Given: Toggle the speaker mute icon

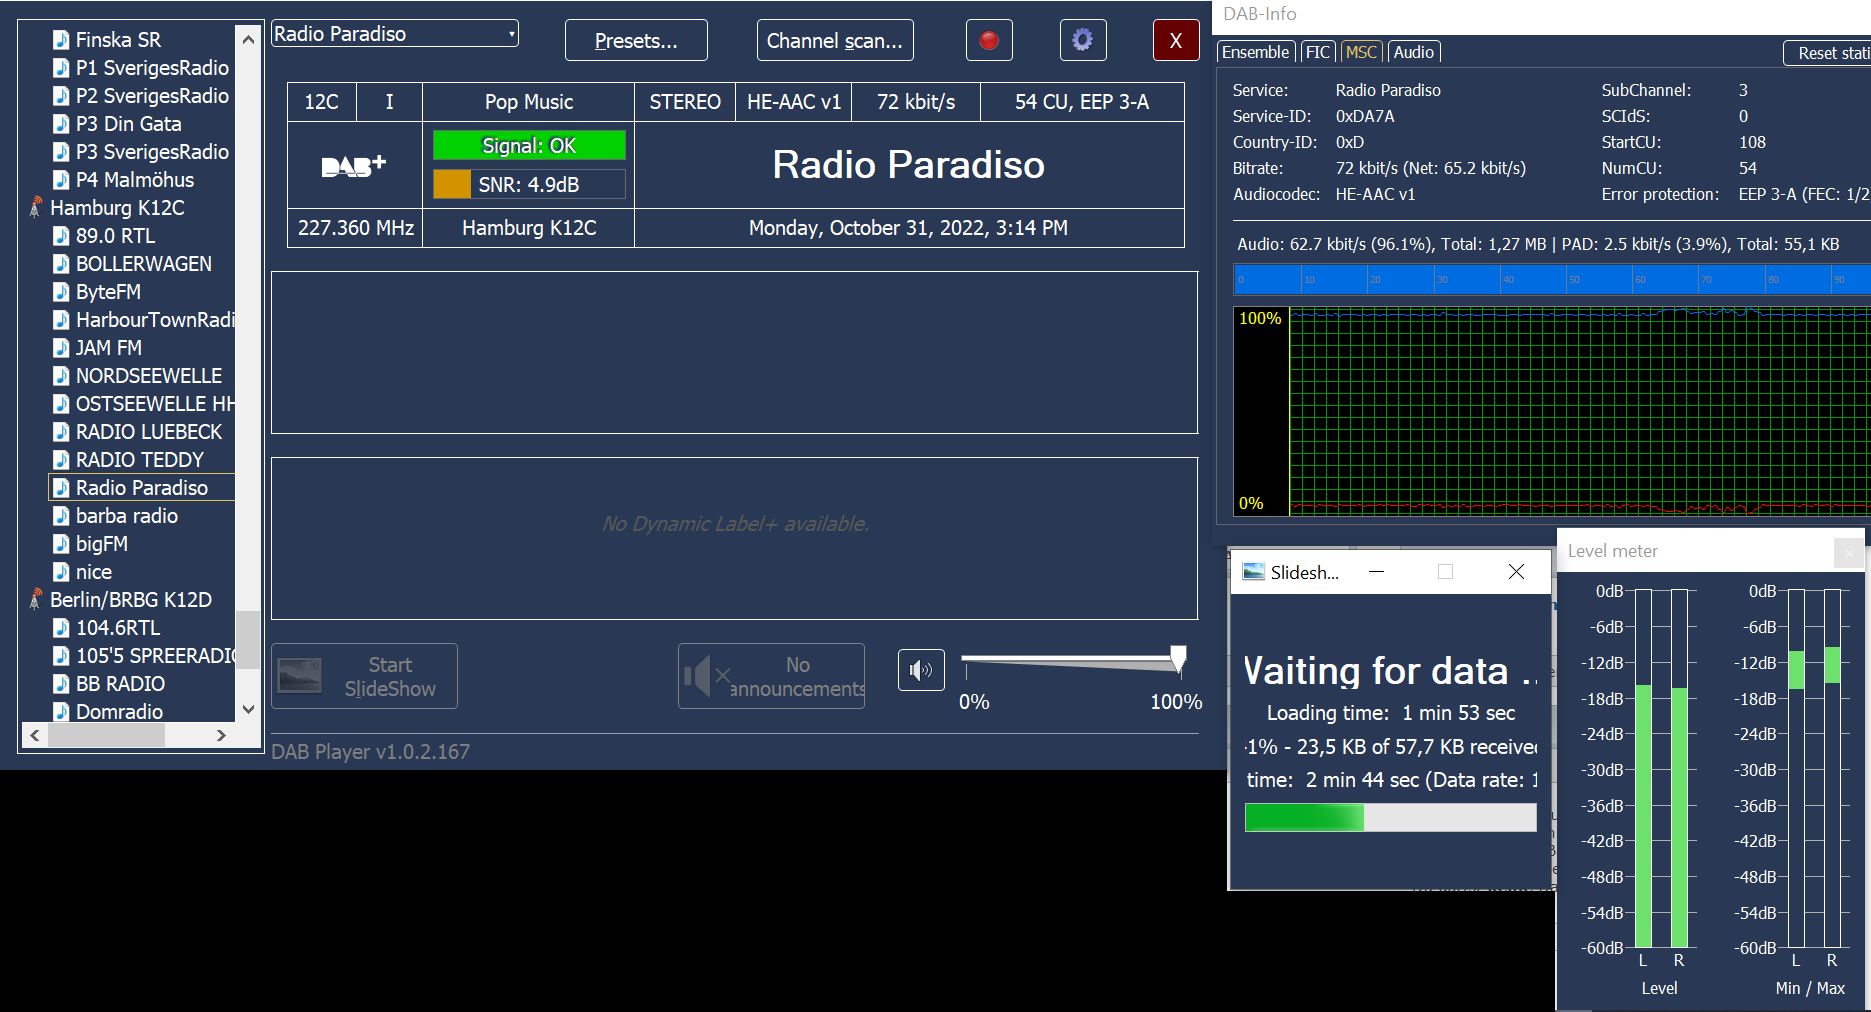Looking at the screenshot, I should click(x=920, y=670).
